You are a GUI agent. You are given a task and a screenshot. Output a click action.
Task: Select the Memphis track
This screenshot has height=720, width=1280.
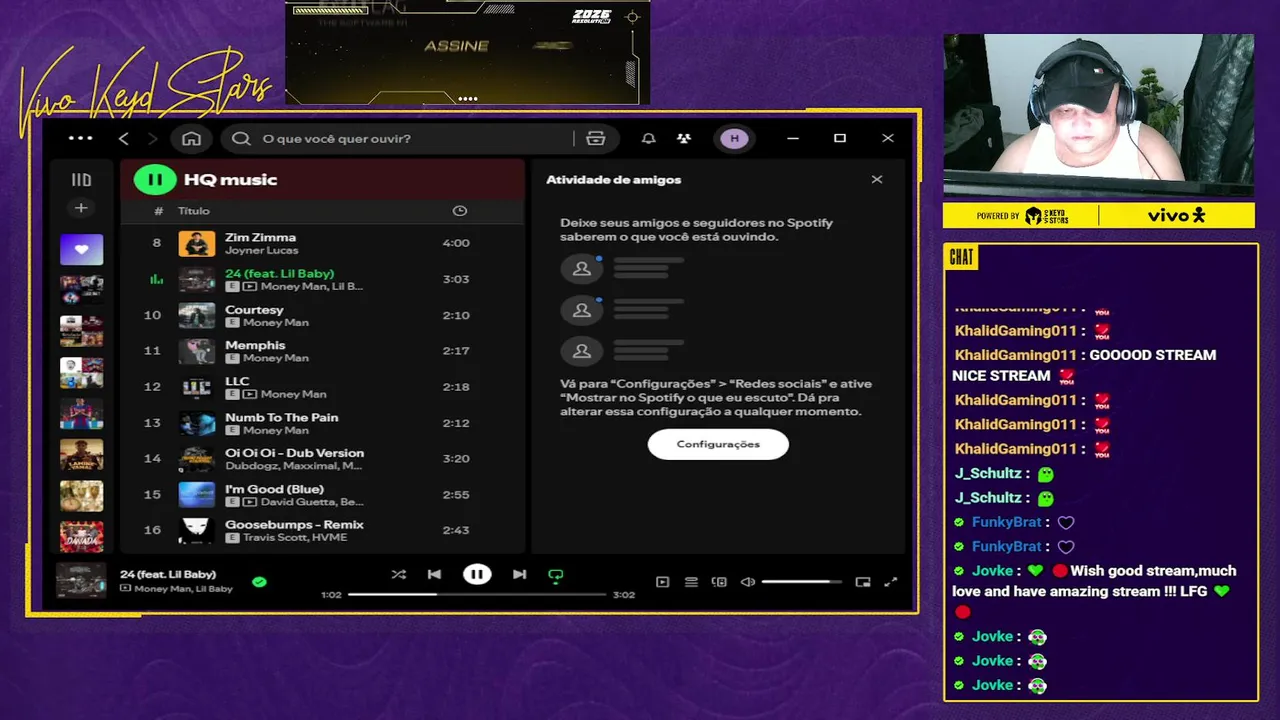(x=322, y=351)
